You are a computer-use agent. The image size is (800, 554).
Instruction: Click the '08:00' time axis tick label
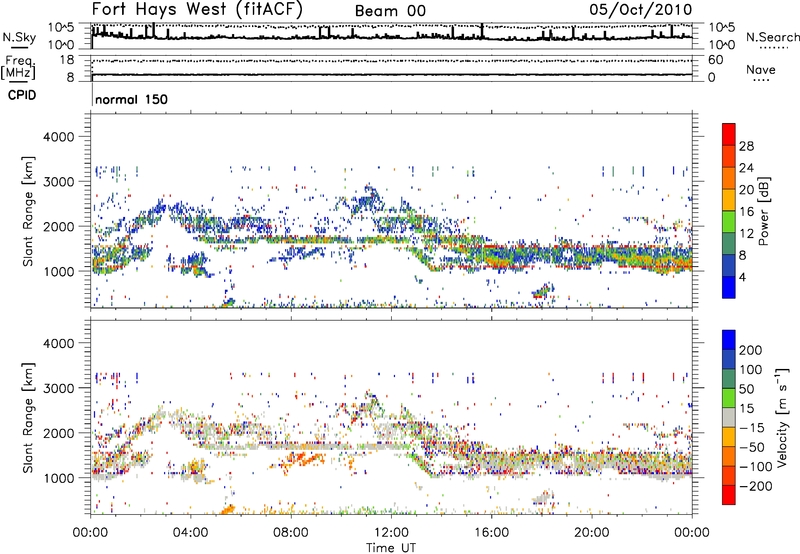[x=291, y=533]
